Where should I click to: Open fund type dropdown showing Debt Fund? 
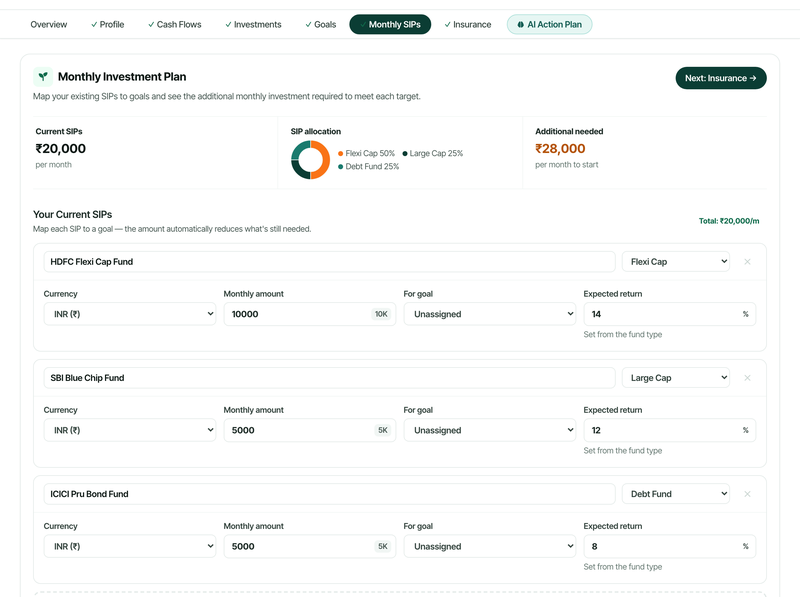click(676, 494)
